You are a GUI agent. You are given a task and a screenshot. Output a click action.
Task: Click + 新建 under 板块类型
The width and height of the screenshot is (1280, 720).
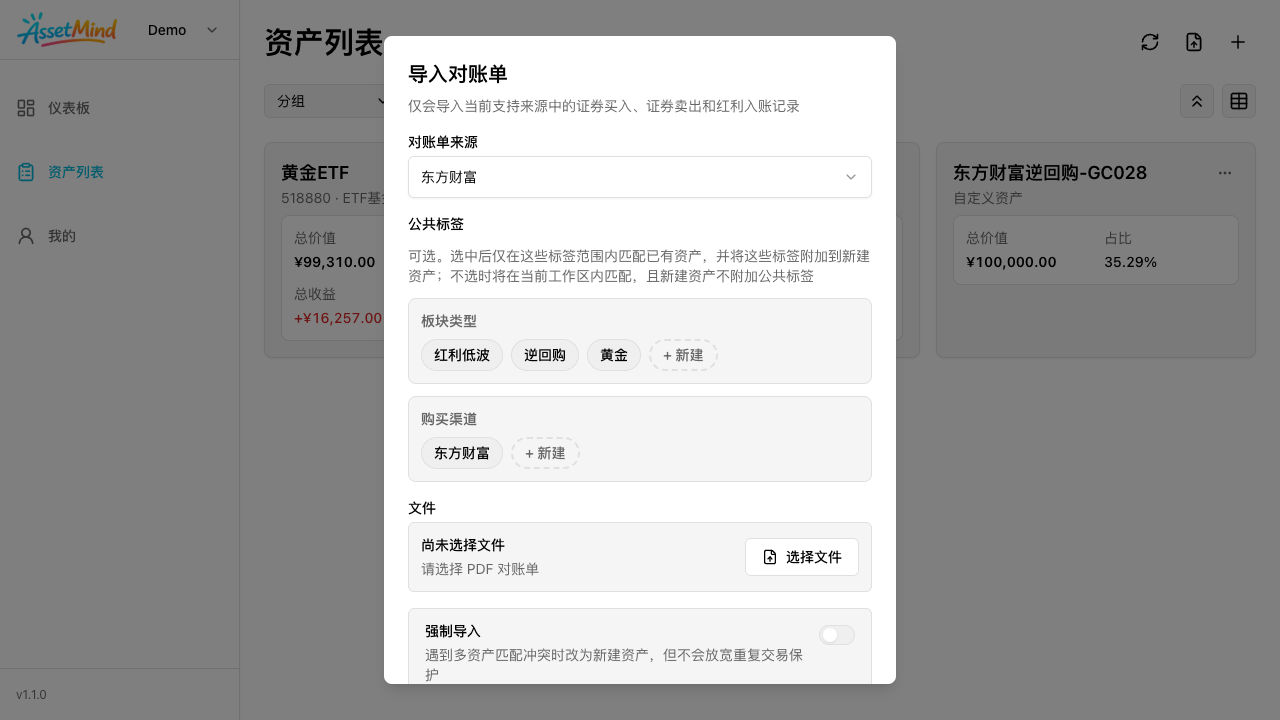click(683, 355)
